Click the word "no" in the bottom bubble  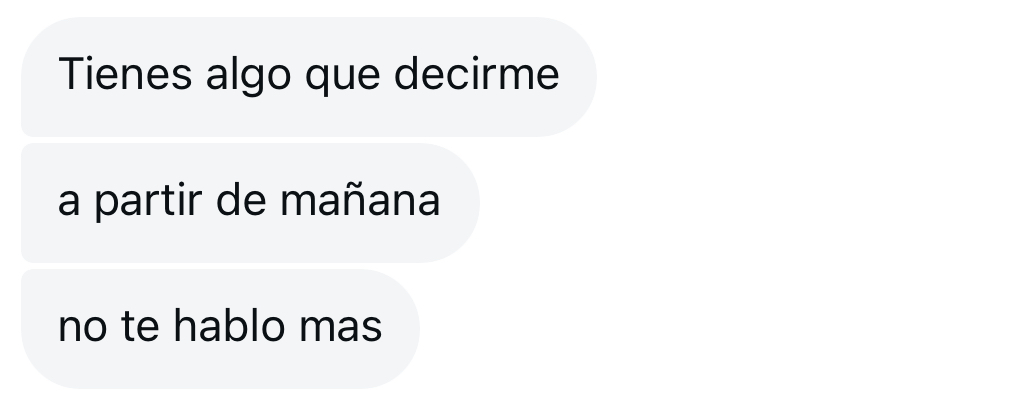tap(82, 328)
